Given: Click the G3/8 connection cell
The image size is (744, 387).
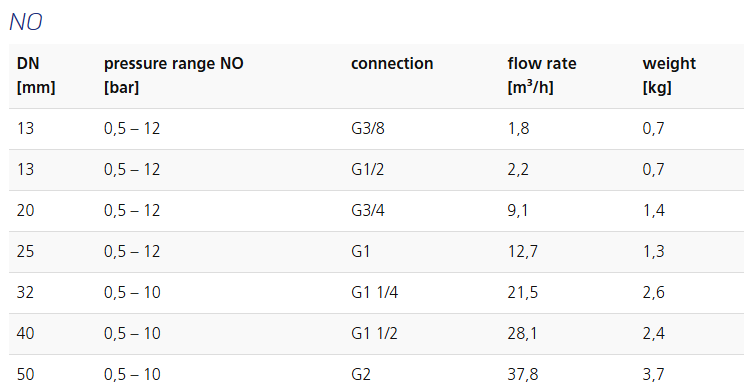Looking at the screenshot, I should 368,129.
